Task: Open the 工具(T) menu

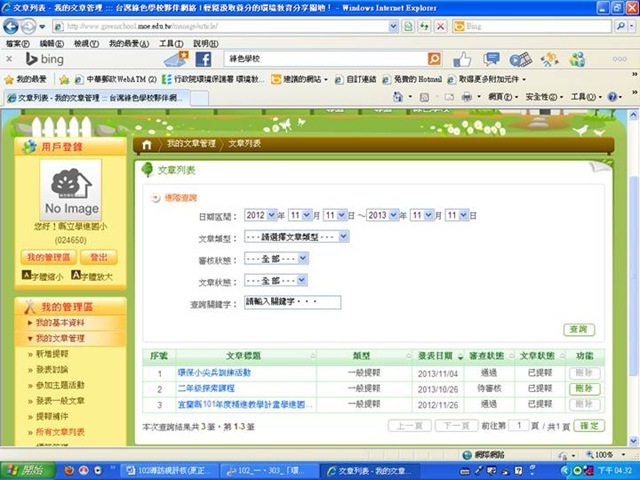Action: coord(171,44)
